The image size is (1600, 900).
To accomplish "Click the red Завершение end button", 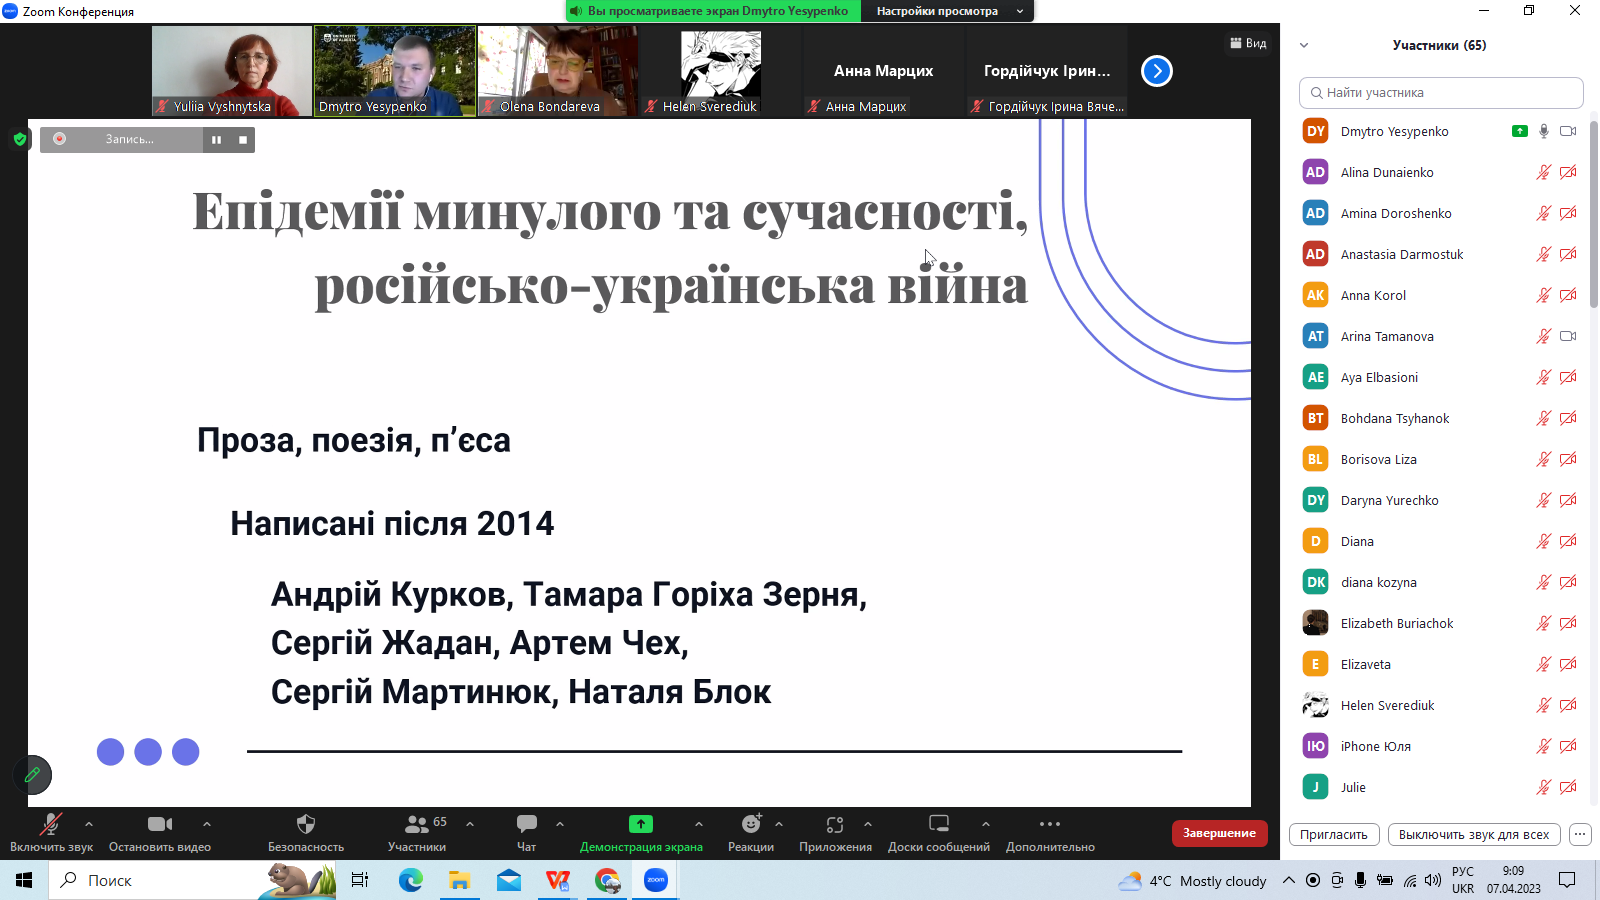I will [1219, 833].
